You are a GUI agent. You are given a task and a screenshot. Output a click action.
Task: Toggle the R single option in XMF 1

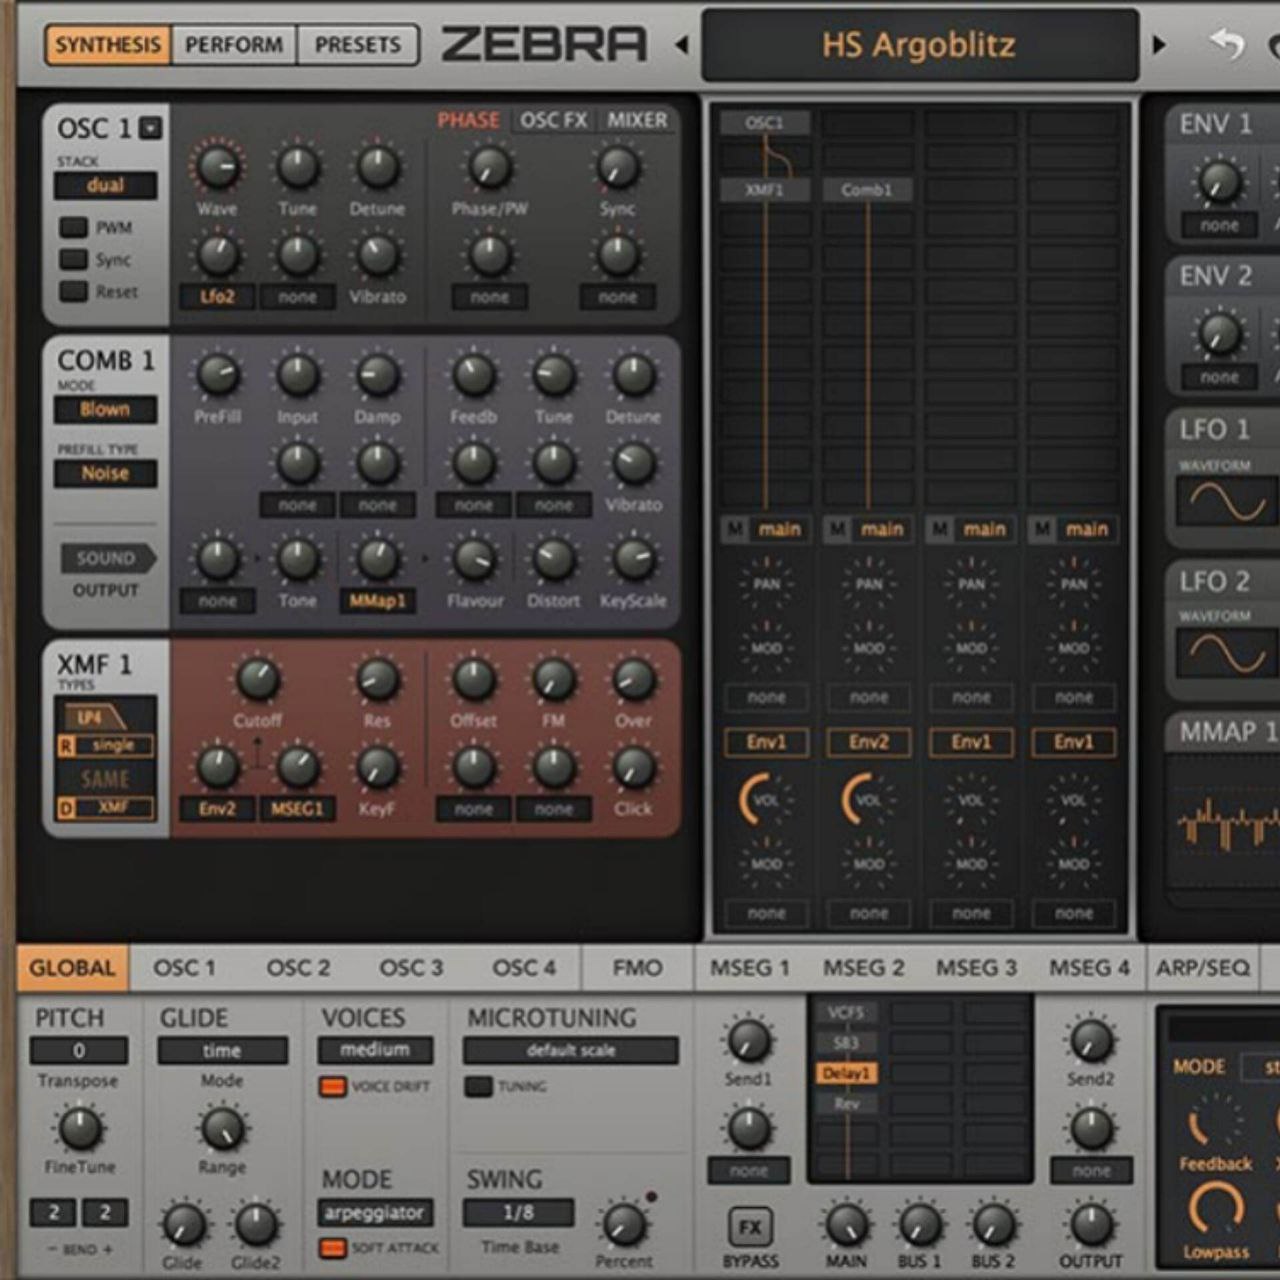pyautogui.click(x=105, y=745)
